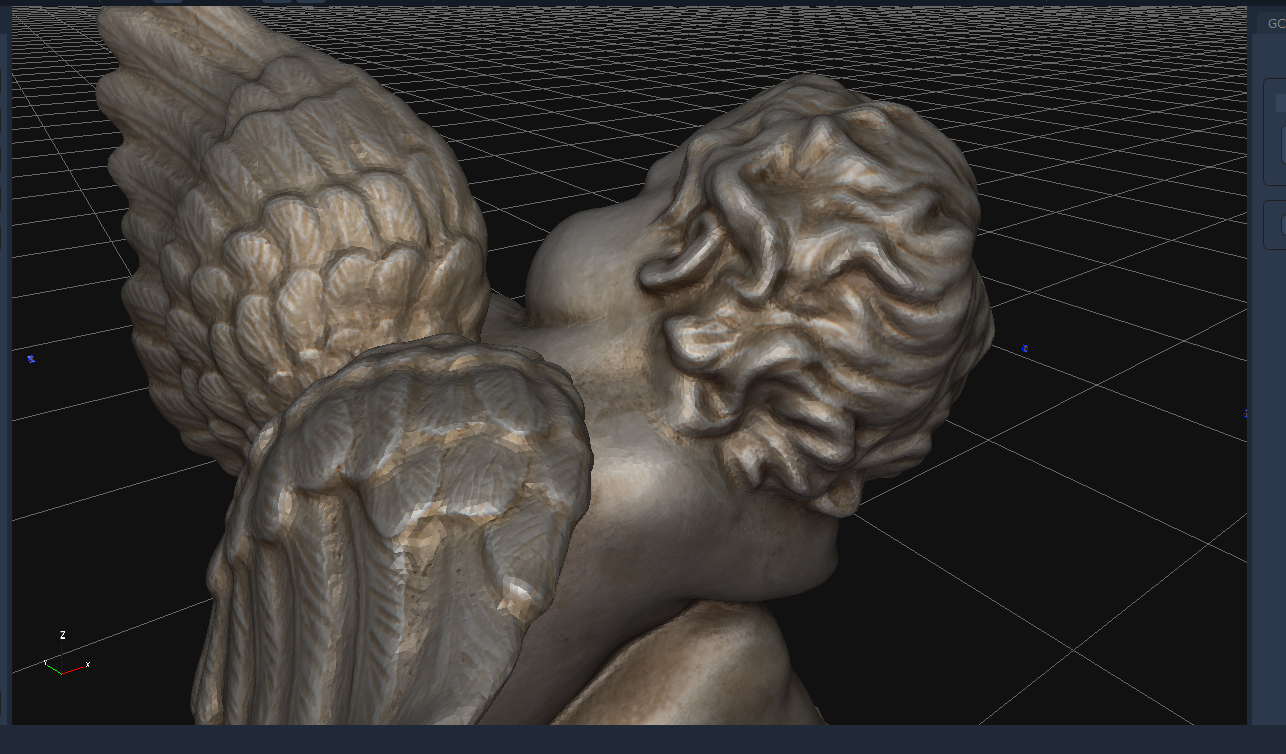Click the XYZ axis orientation gizmo

pyautogui.click(x=63, y=662)
